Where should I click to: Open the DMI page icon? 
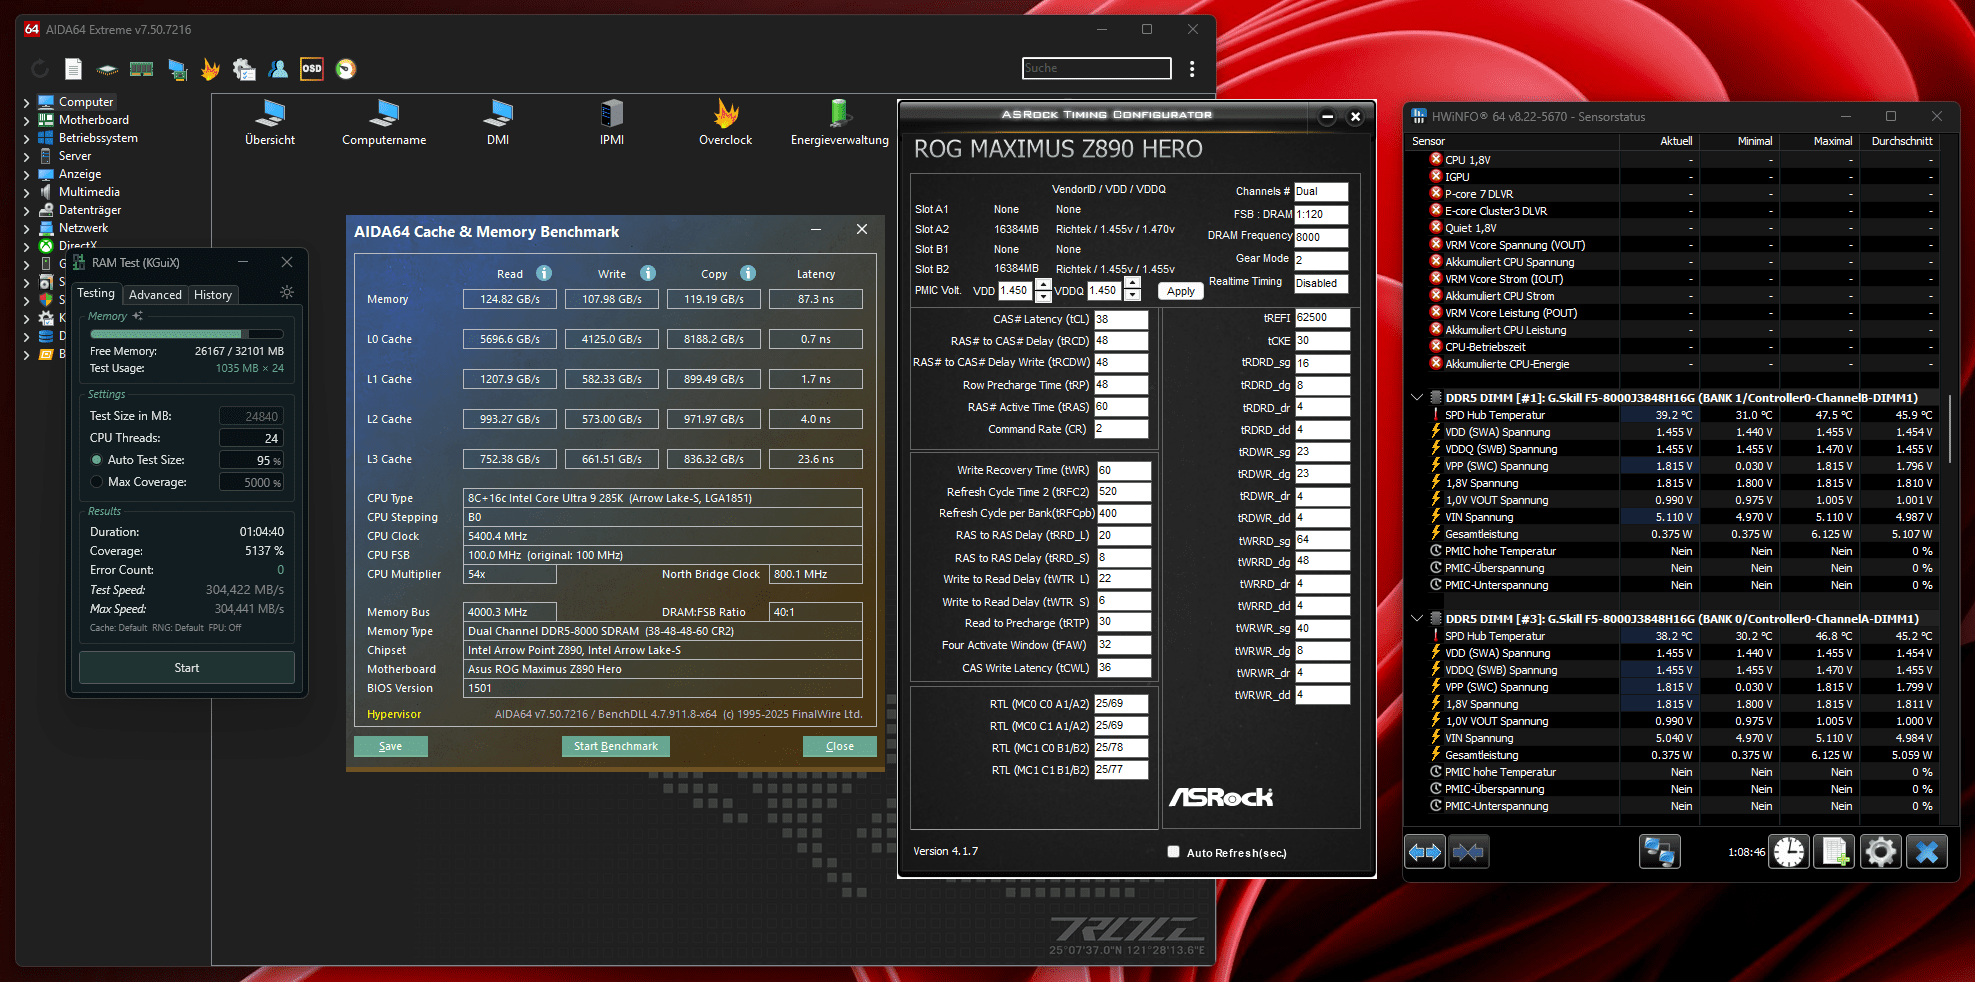pos(498,123)
